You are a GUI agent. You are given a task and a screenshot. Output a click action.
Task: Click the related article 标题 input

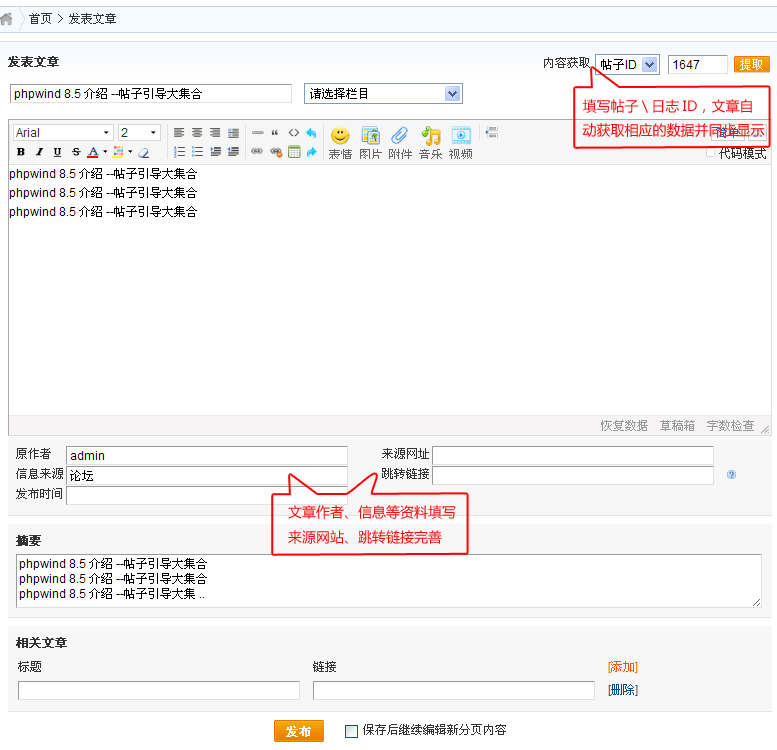coord(159,690)
